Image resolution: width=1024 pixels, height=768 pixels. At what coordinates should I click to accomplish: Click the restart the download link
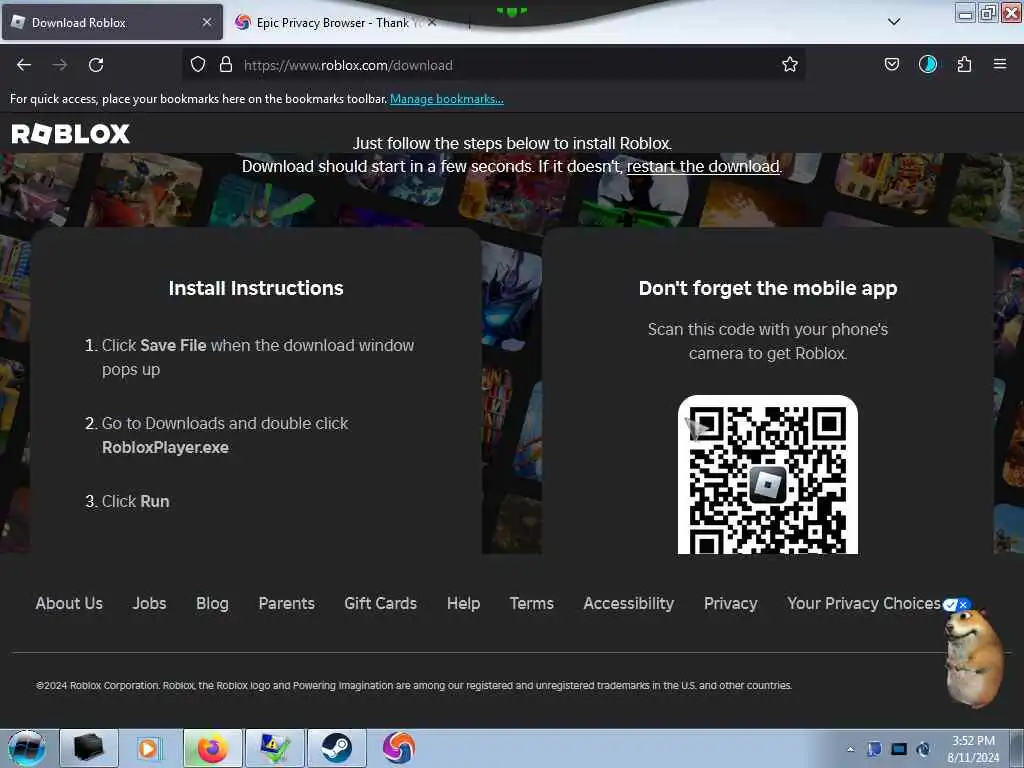point(703,167)
